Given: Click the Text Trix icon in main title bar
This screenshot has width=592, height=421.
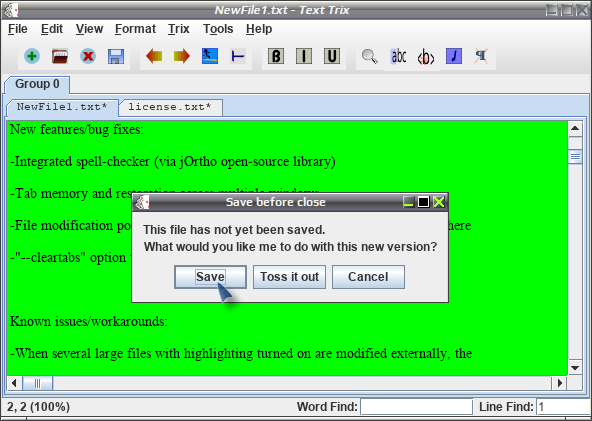Looking at the screenshot, I should click(x=11, y=10).
